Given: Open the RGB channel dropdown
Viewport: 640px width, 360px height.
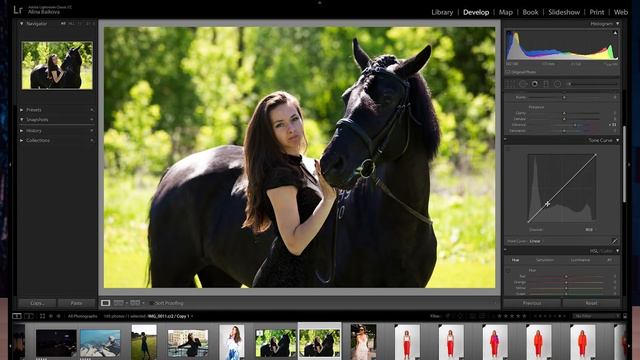Looking at the screenshot, I should (x=590, y=230).
